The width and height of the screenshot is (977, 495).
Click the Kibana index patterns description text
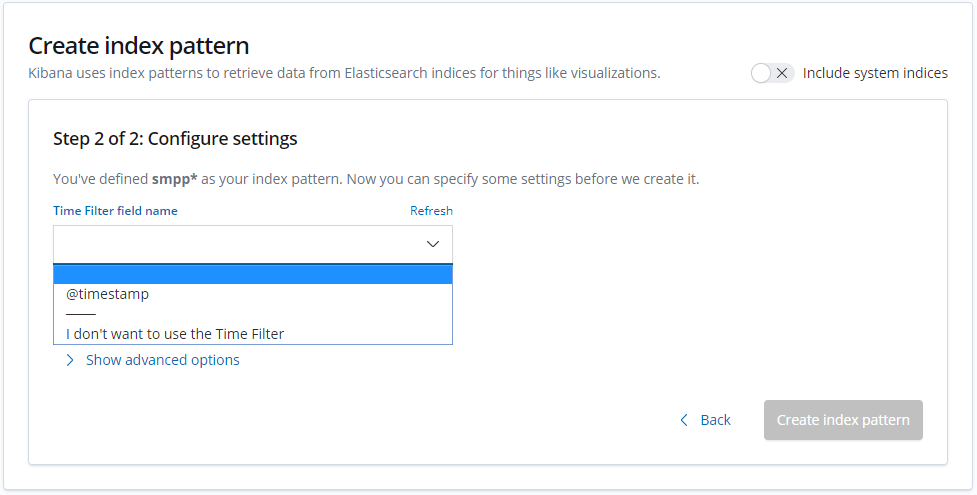(344, 73)
